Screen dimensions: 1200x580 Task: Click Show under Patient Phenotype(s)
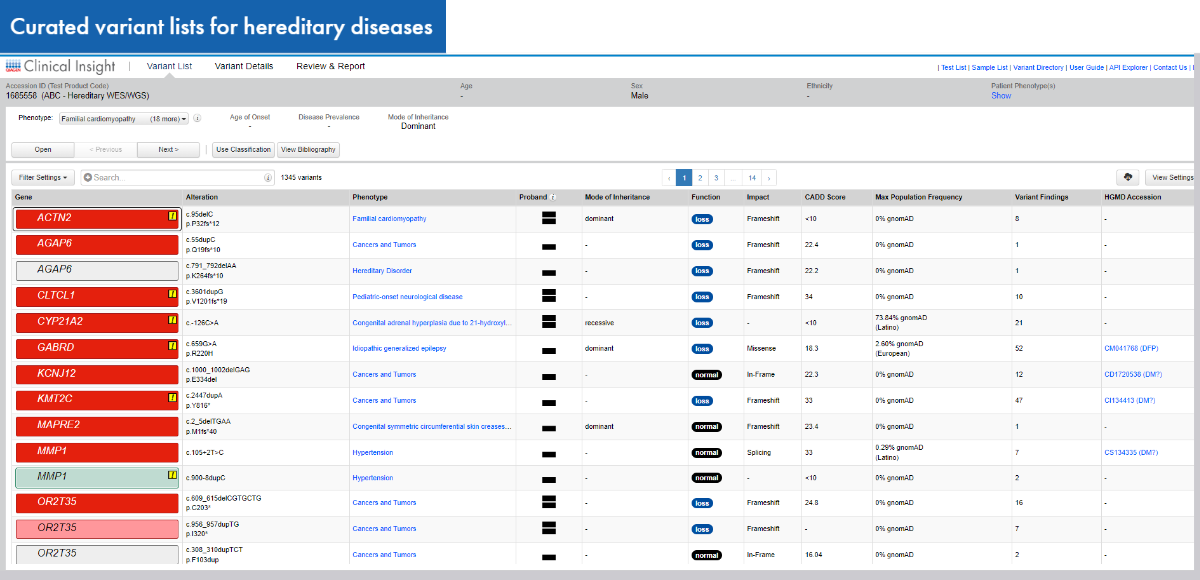(x=1001, y=96)
